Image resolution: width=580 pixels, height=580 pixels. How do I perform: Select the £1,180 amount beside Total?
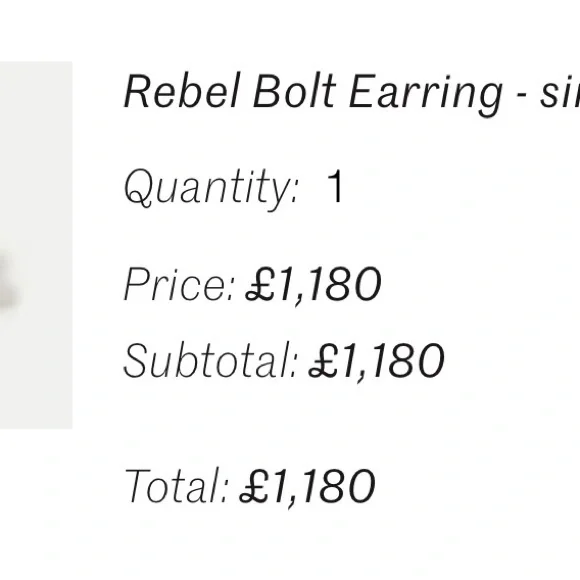coord(307,488)
